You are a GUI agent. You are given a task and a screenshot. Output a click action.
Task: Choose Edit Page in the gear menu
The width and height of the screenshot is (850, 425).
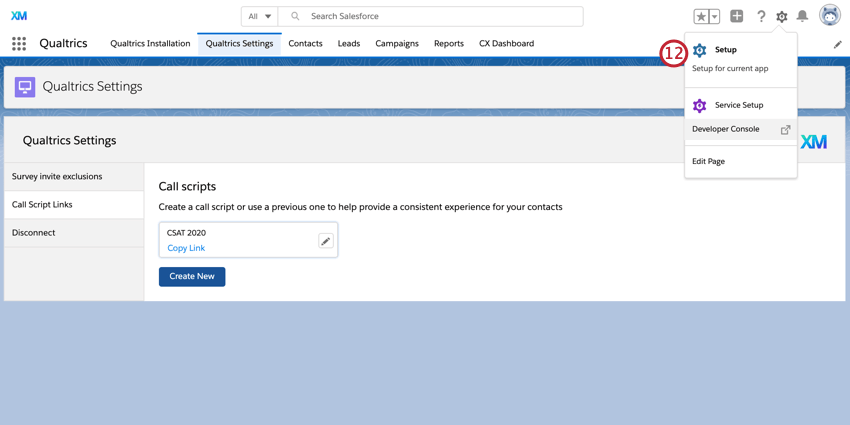click(741, 162)
